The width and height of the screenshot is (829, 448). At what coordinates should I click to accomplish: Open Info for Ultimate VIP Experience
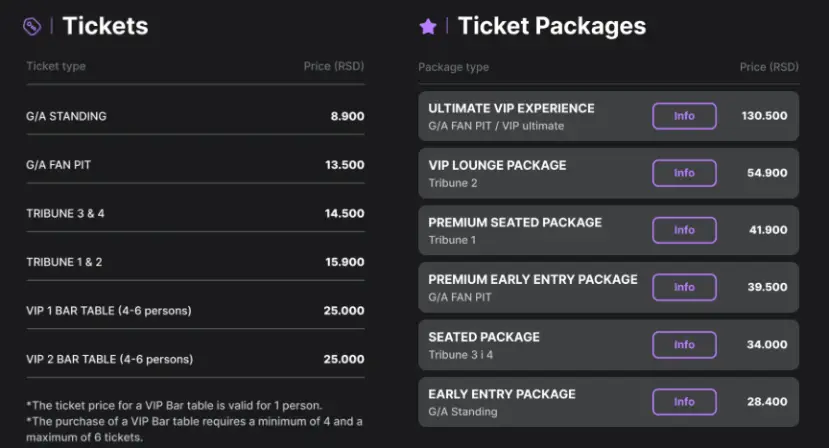pyautogui.click(x=684, y=116)
